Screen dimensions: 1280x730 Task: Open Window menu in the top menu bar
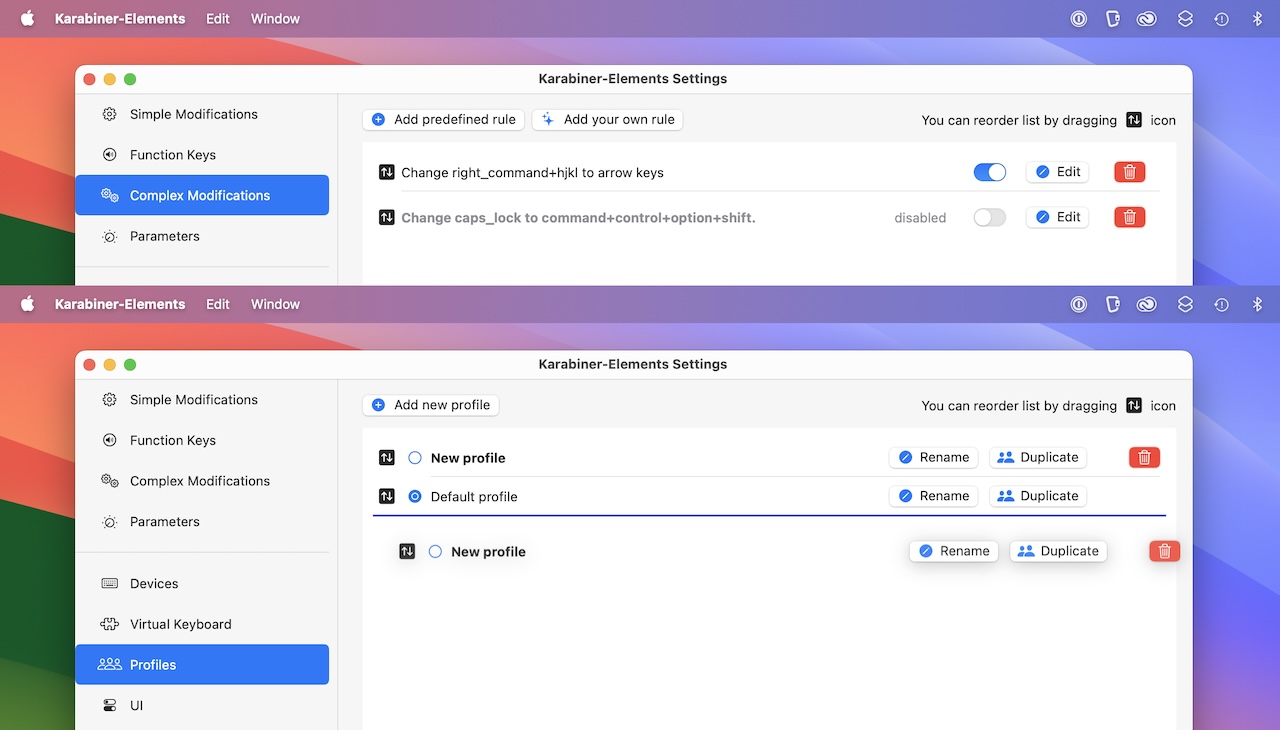coord(275,19)
